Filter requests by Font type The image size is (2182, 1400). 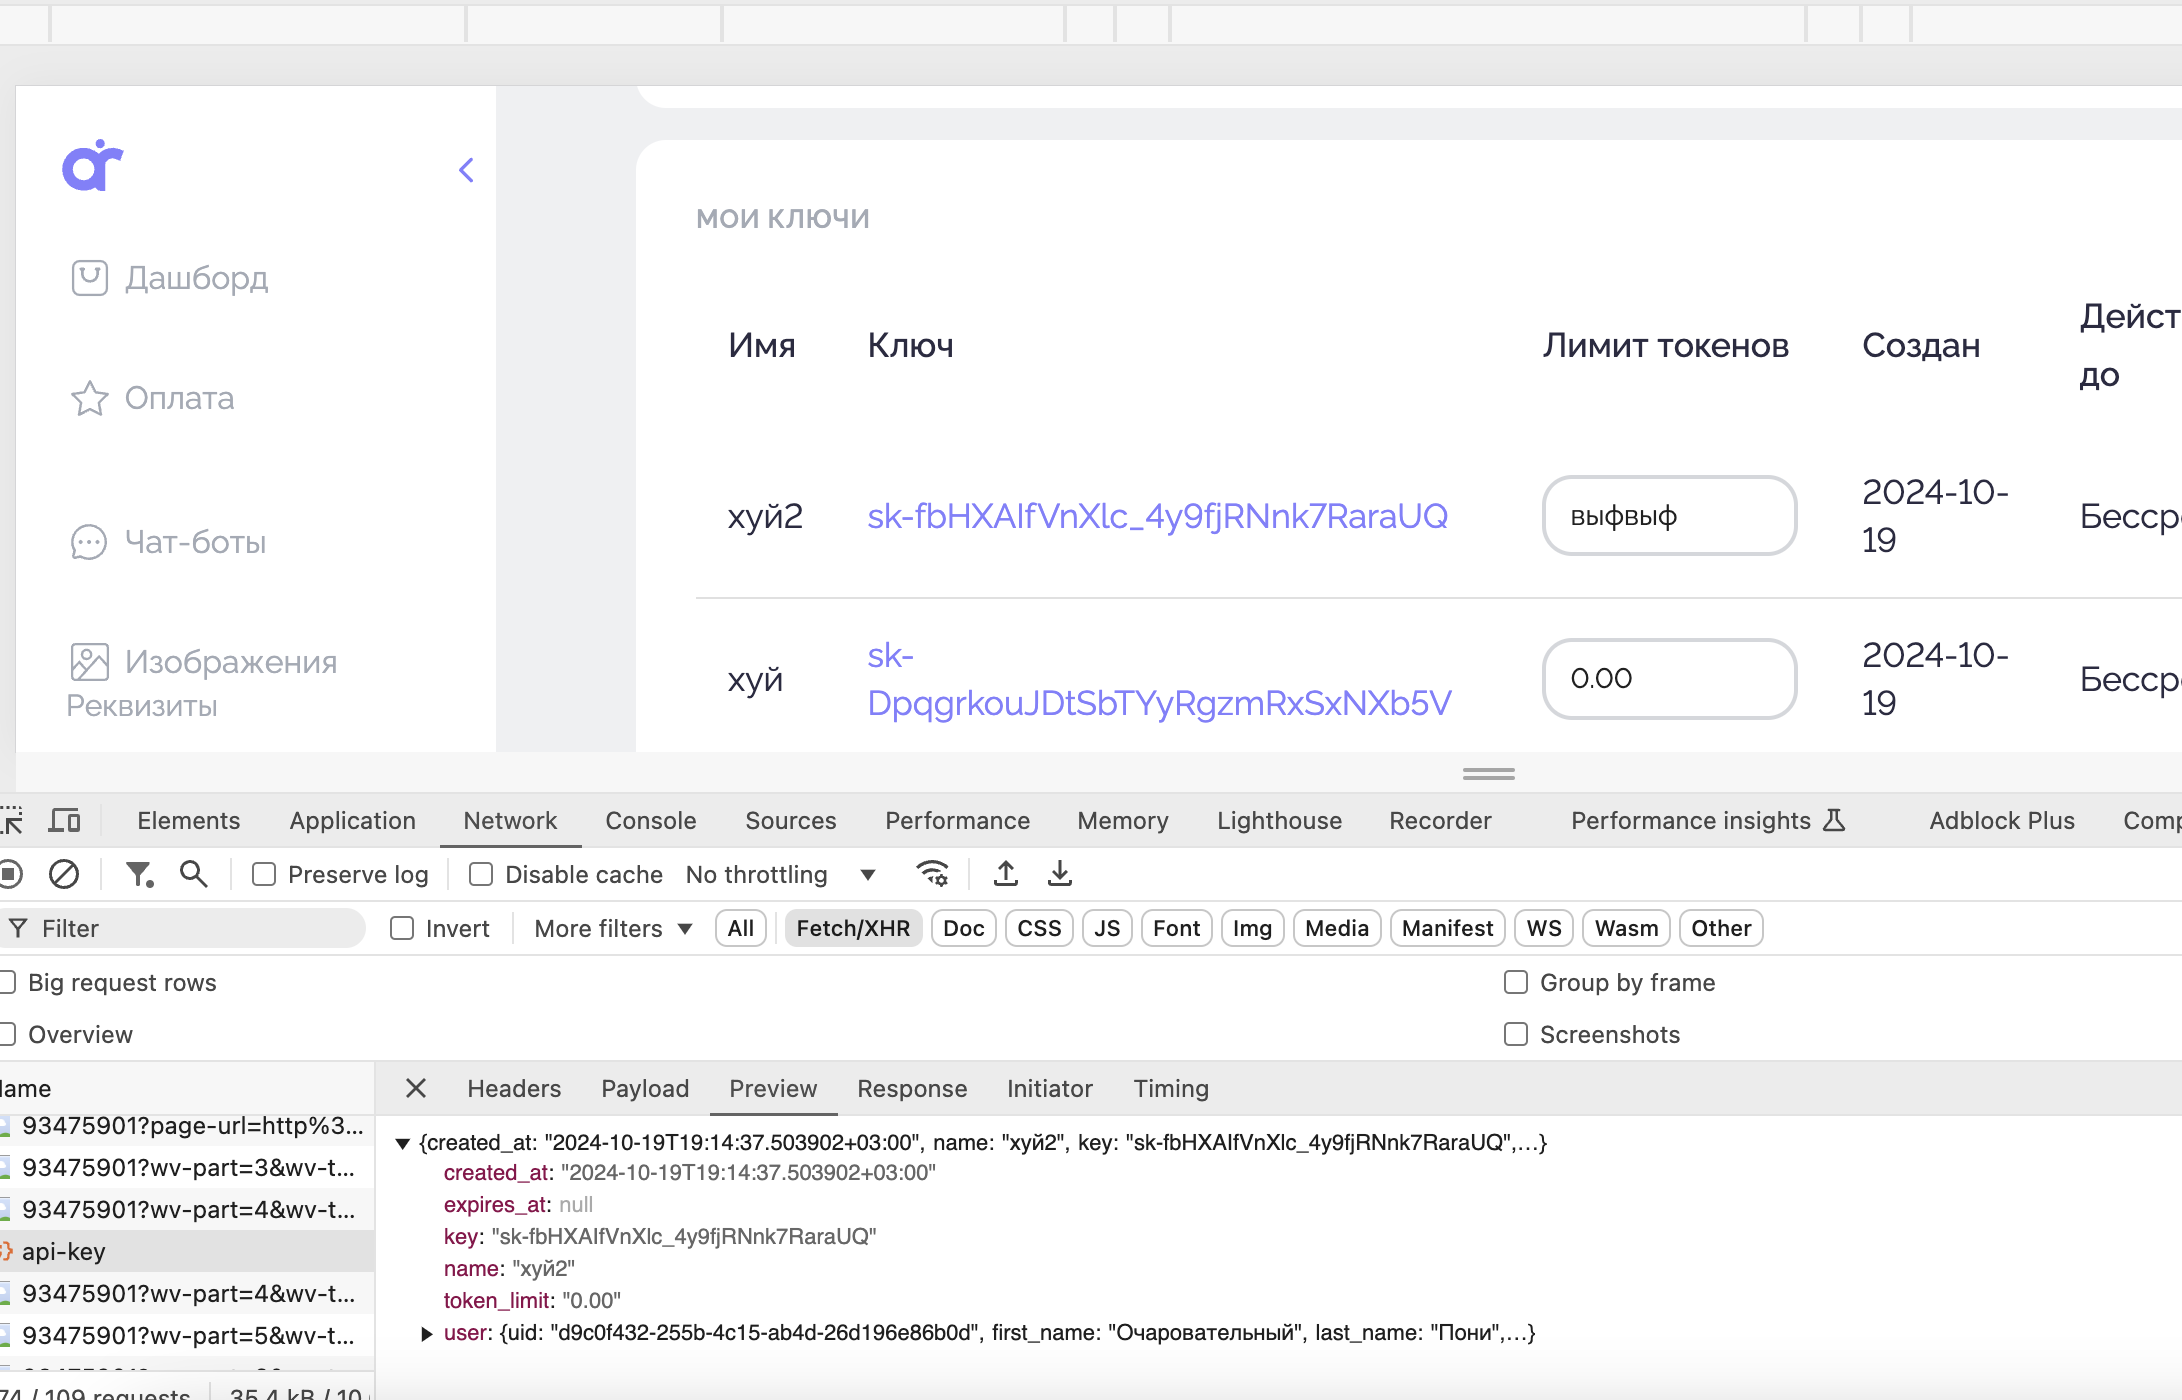(x=1177, y=929)
